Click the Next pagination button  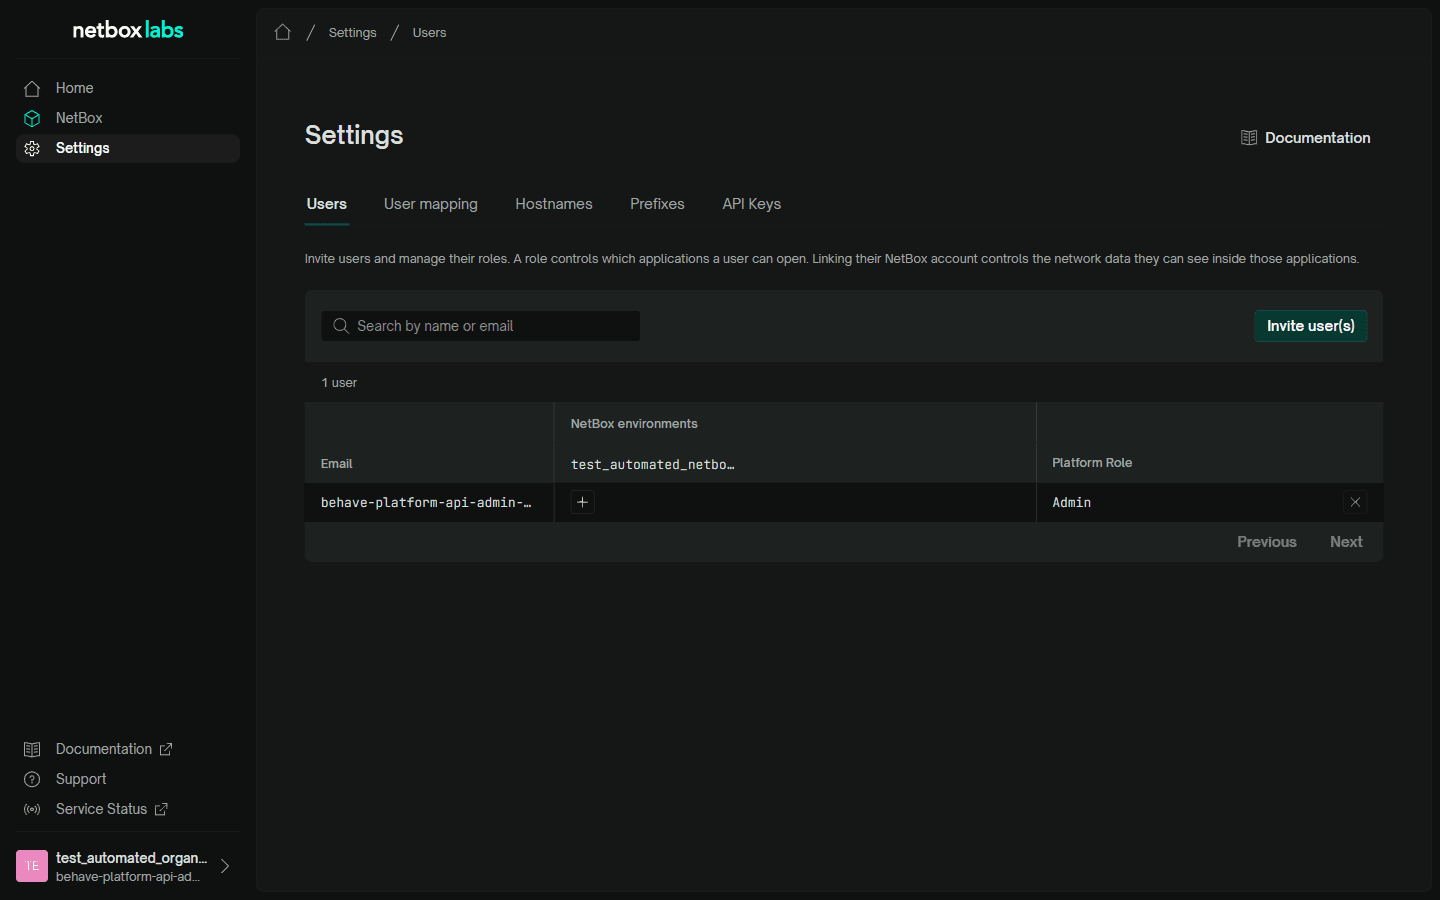click(x=1346, y=542)
